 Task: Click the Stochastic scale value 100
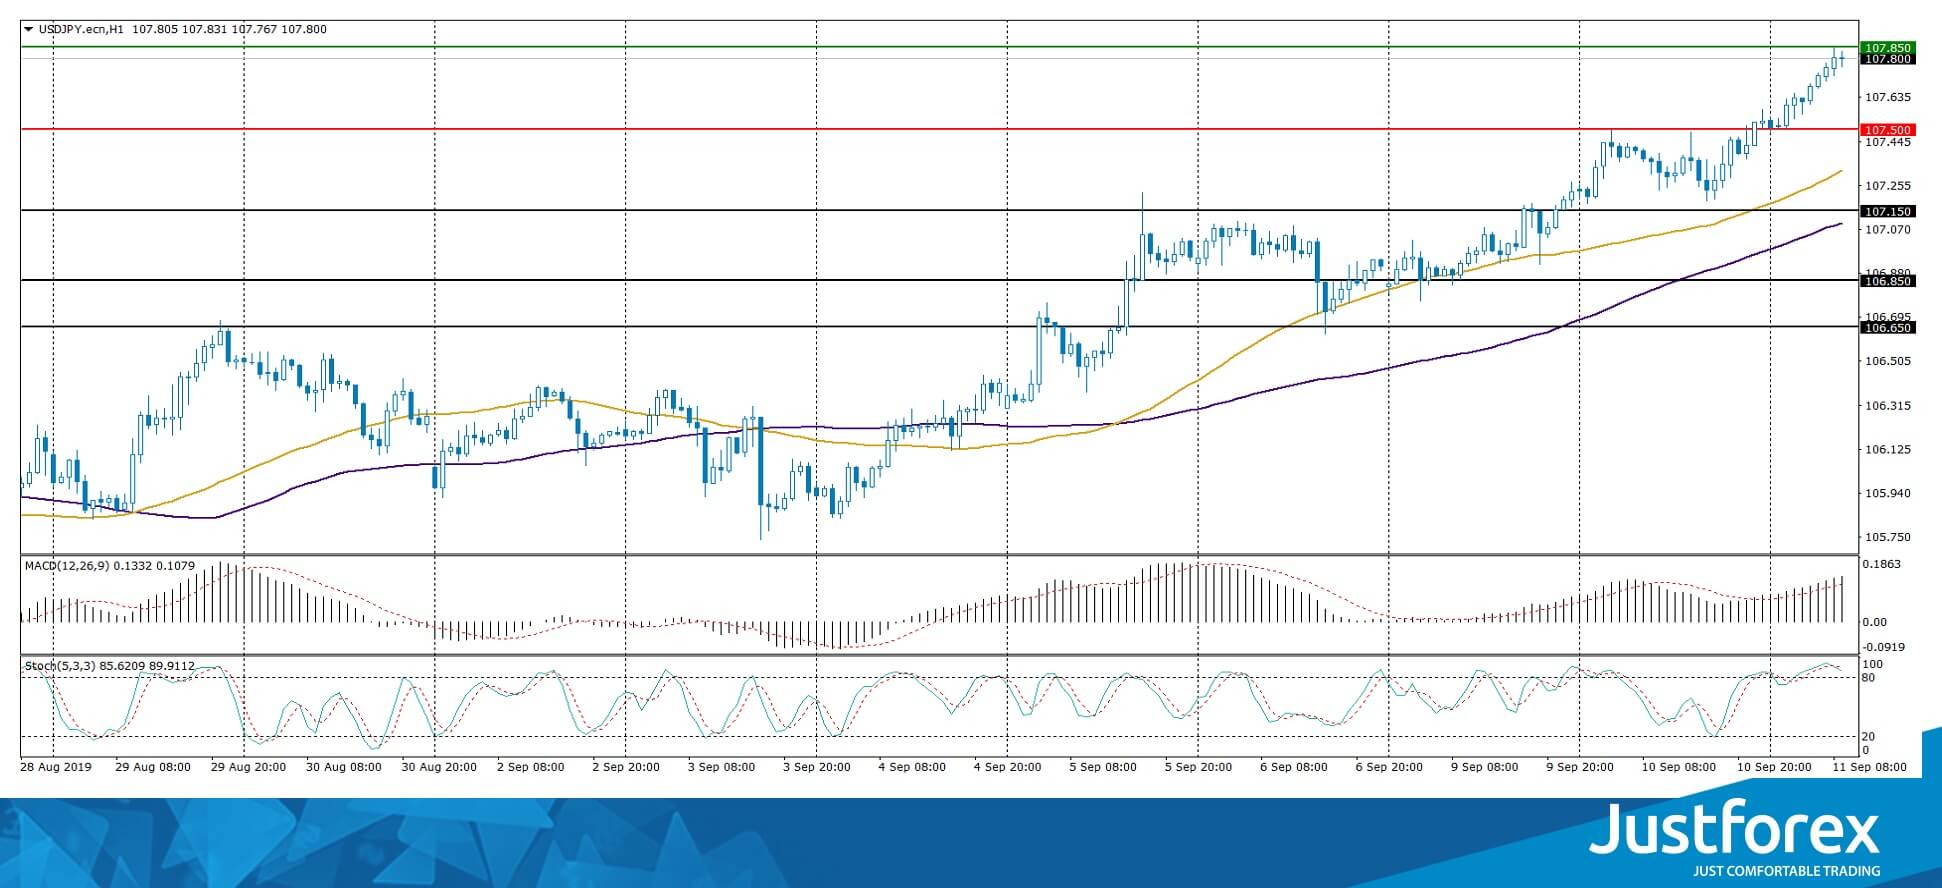coord(1872,664)
